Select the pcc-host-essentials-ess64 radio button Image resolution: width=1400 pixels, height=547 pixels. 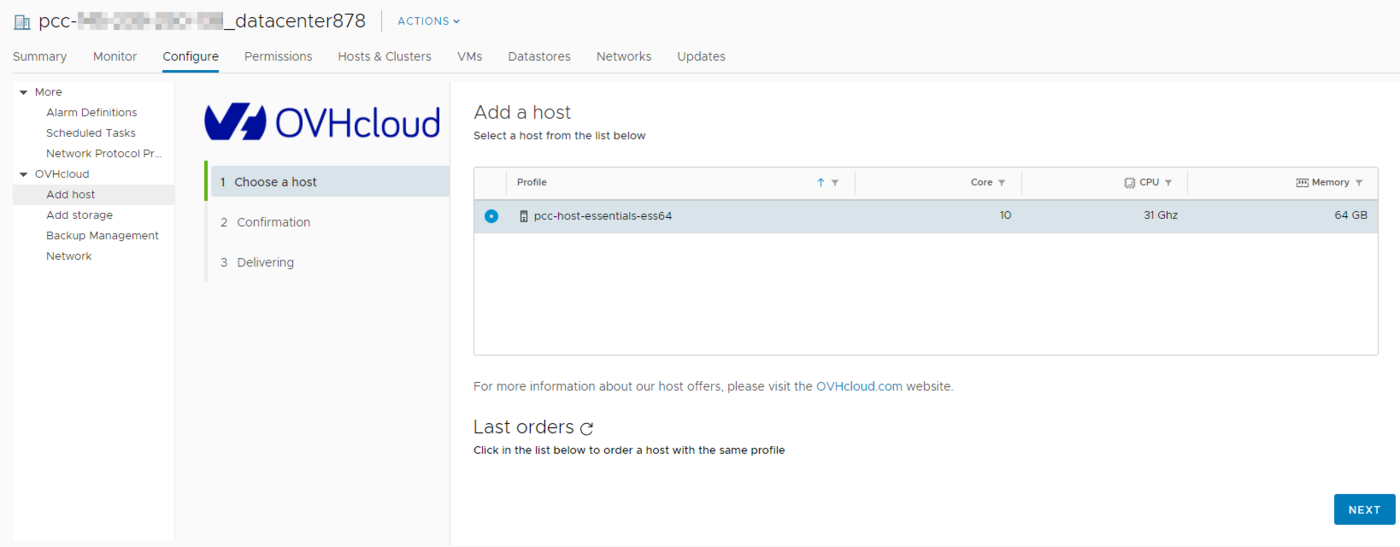491,216
